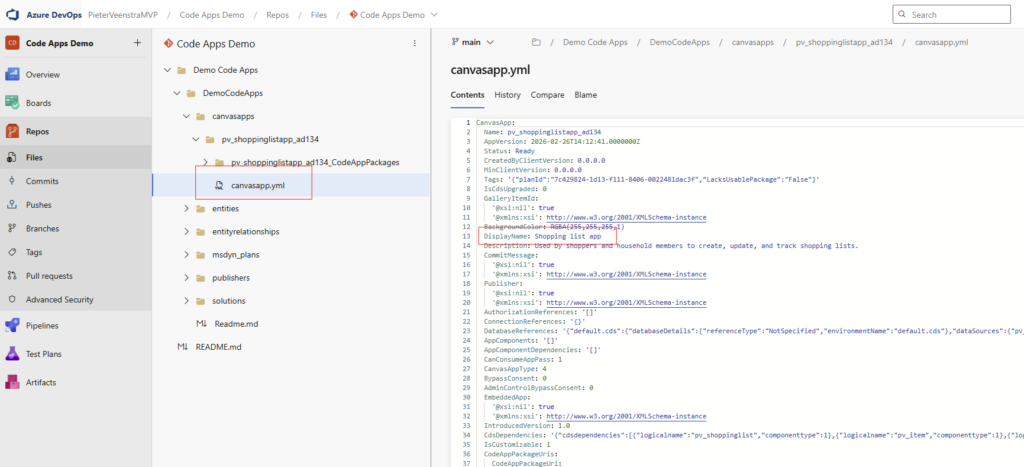Select the Pull requests icon in the sidebar
Image resolution: width=1024 pixels, height=467 pixels.
coord(12,276)
